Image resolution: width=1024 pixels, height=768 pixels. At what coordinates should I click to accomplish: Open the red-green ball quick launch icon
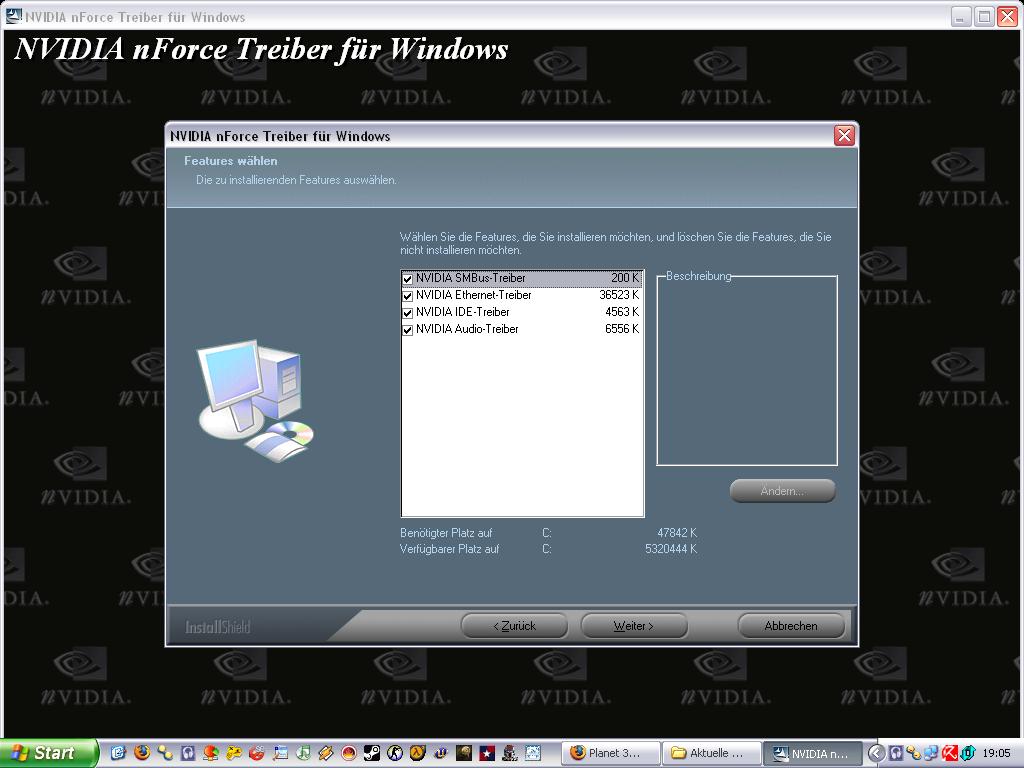pos(210,753)
